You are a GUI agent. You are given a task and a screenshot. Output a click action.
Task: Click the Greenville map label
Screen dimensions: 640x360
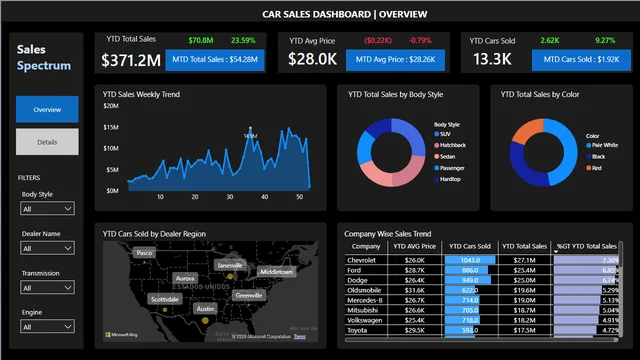(x=249, y=295)
